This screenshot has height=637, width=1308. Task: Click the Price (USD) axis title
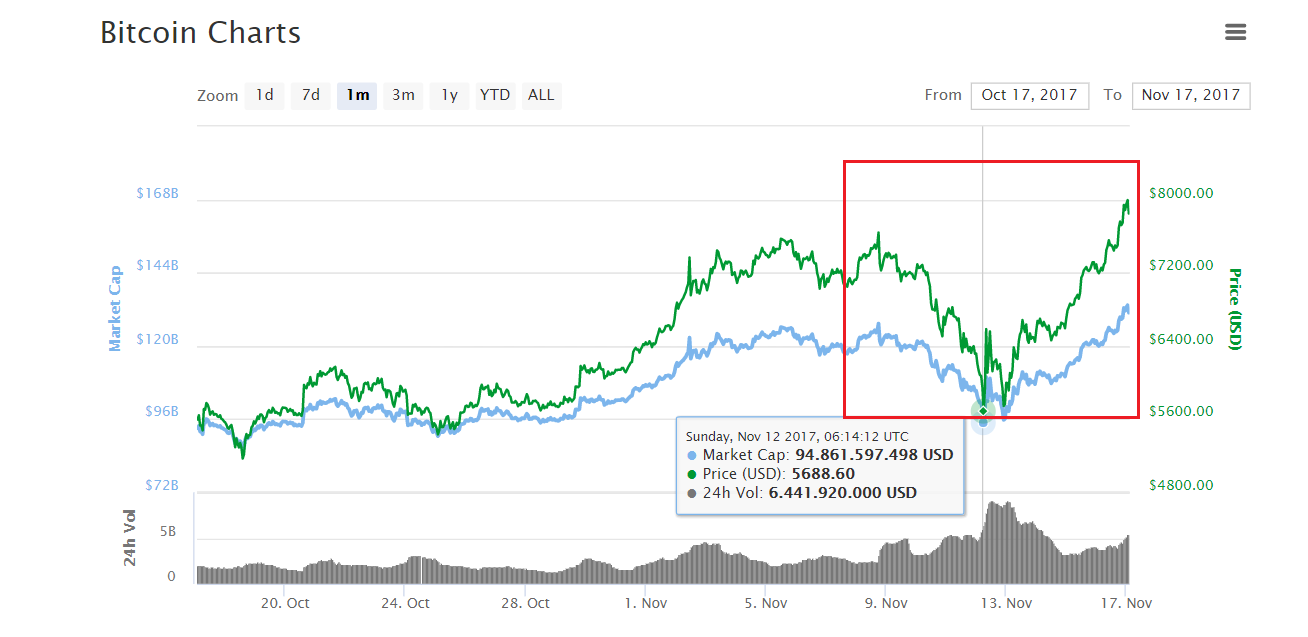click(1234, 309)
